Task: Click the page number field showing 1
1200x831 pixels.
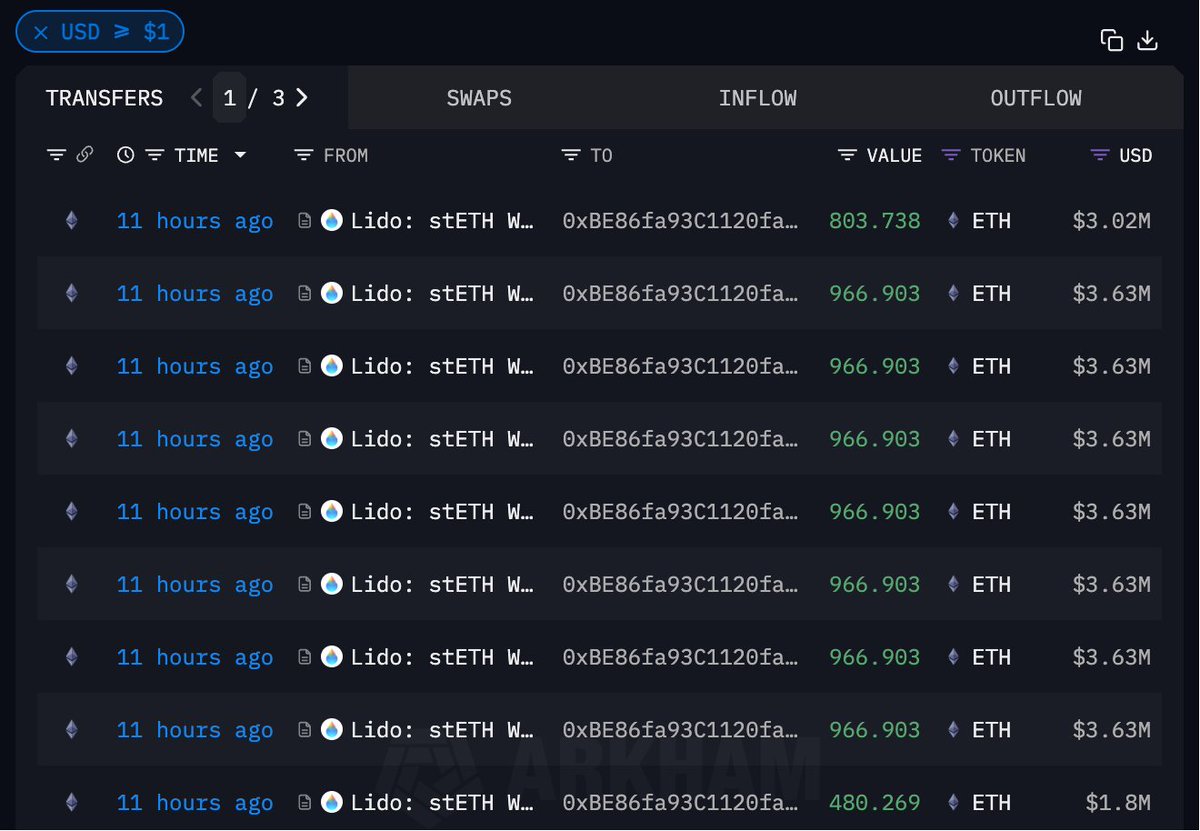Action: click(x=230, y=98)
